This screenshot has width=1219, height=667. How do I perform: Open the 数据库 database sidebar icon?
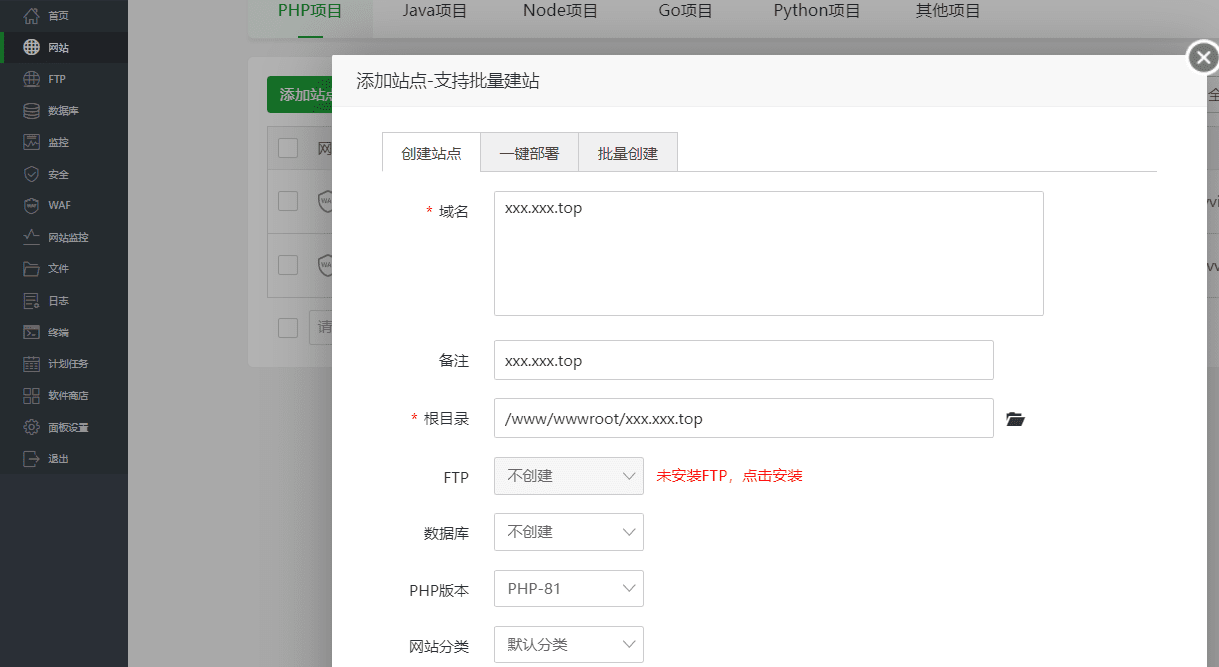coord(31,111)
